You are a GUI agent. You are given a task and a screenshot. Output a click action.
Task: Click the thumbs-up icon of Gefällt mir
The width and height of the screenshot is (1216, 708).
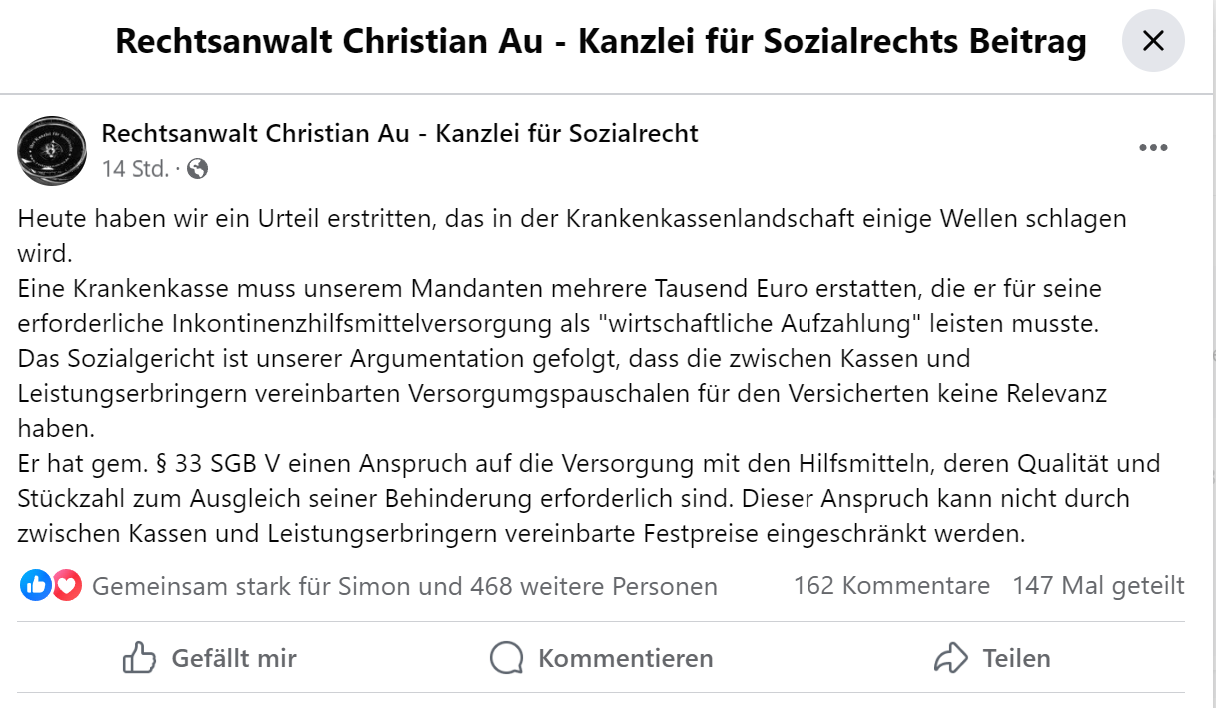pos(140,658)
